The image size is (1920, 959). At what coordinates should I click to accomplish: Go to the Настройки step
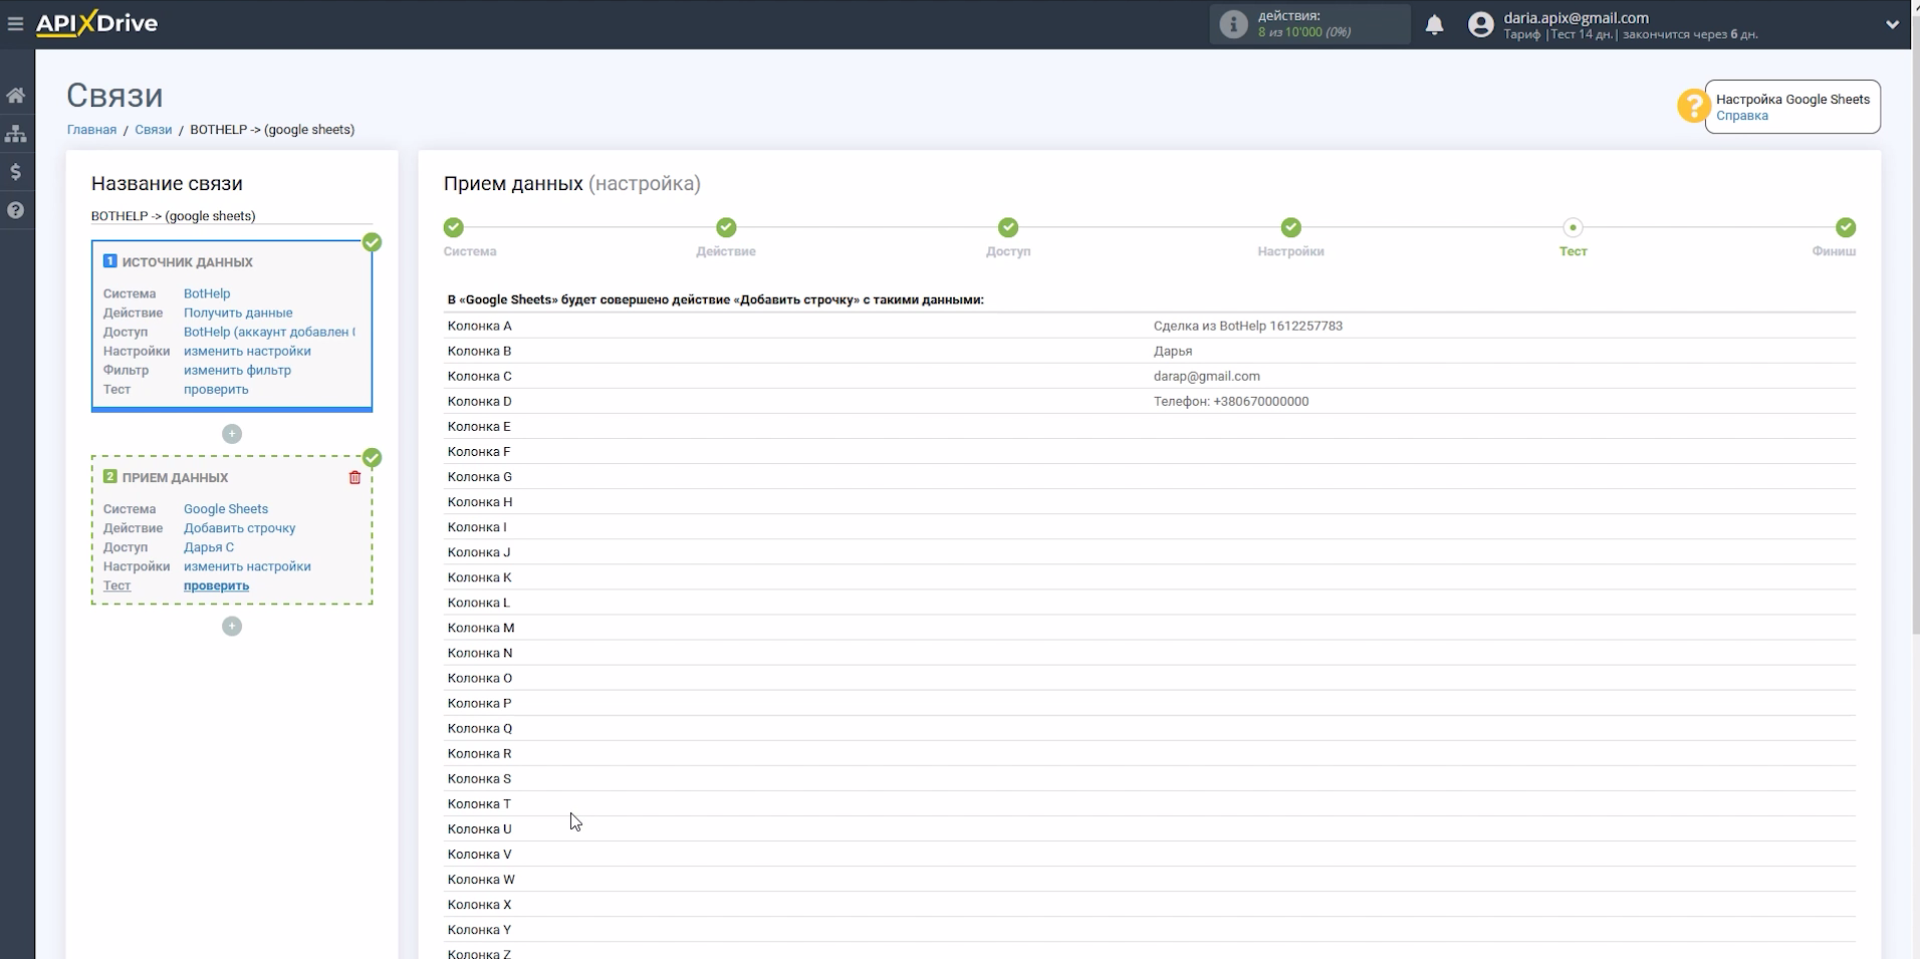pyautogui.click(x=1291, y=227)
